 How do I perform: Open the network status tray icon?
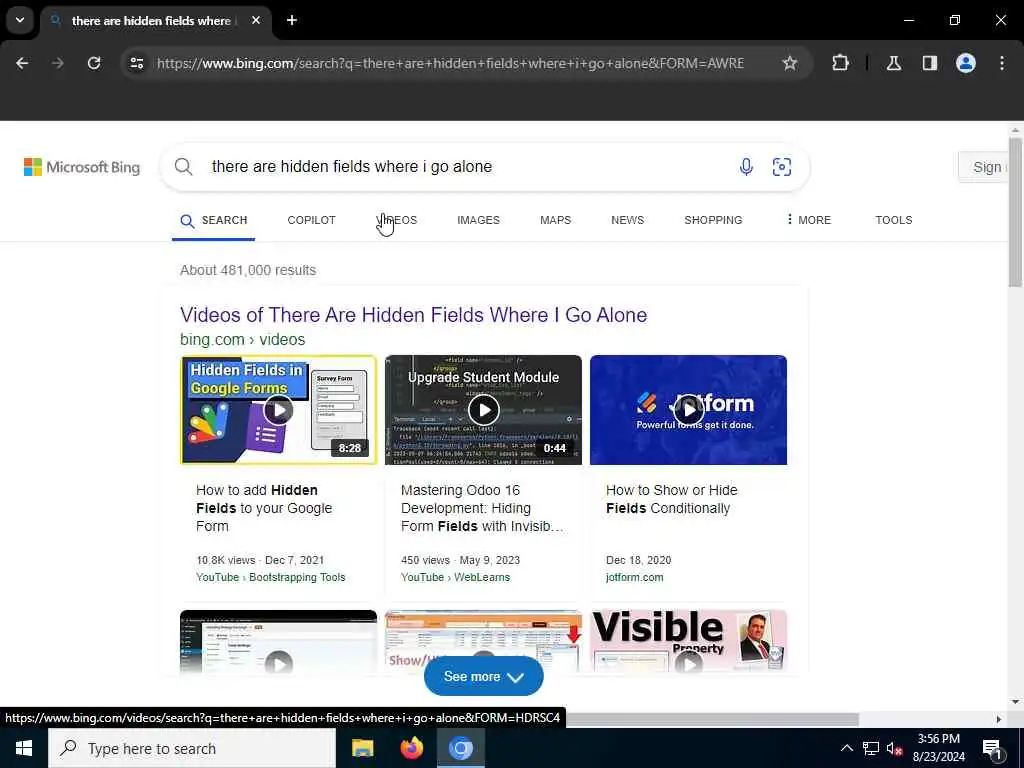(x=871, y=748)
